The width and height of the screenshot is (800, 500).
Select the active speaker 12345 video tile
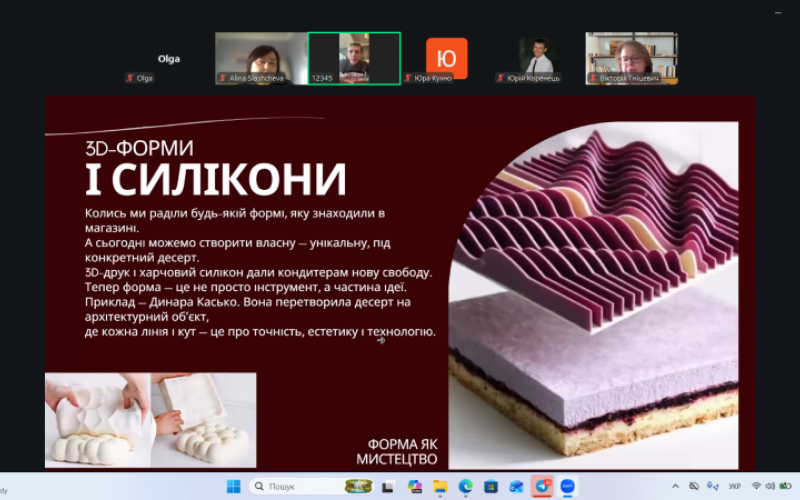coord(354,58)
